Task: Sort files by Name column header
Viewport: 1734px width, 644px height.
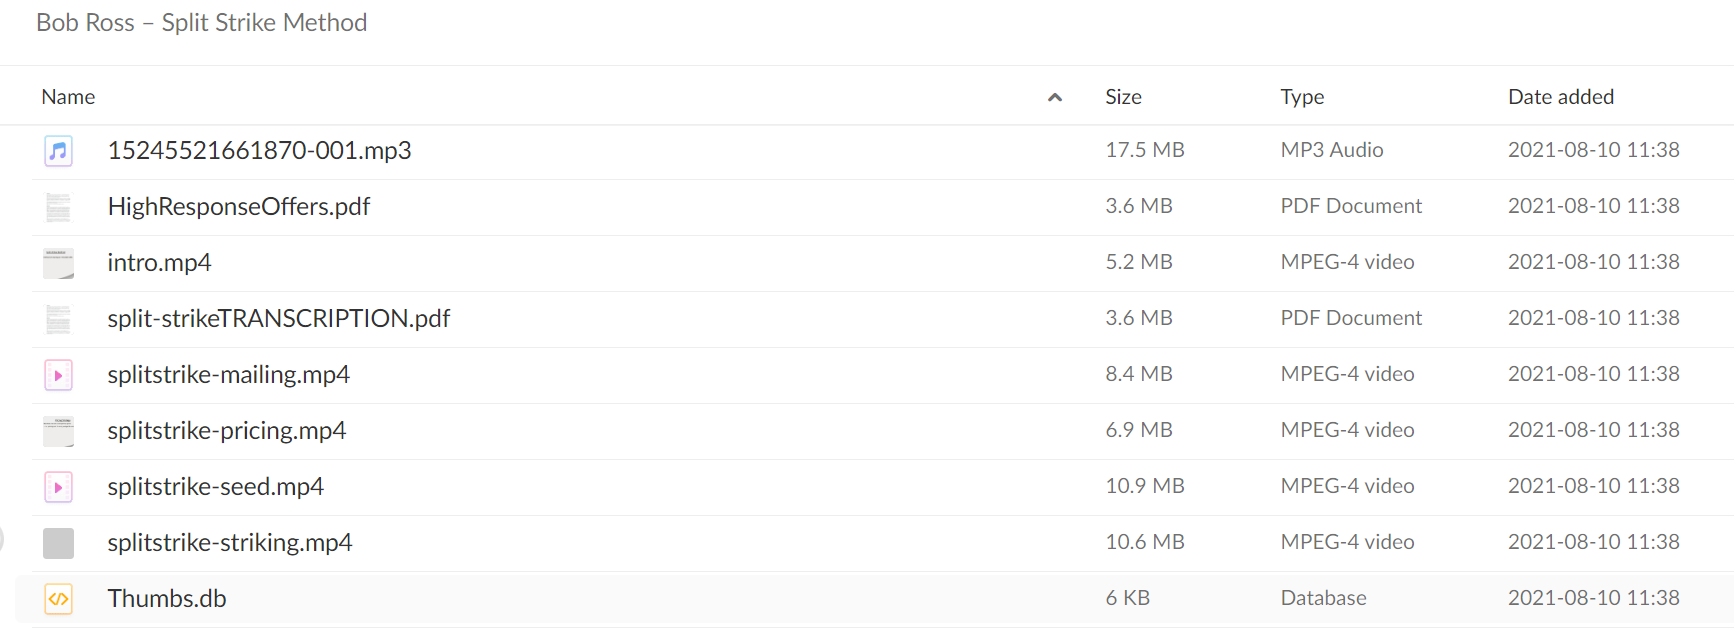Action: [x=68, y=97]
